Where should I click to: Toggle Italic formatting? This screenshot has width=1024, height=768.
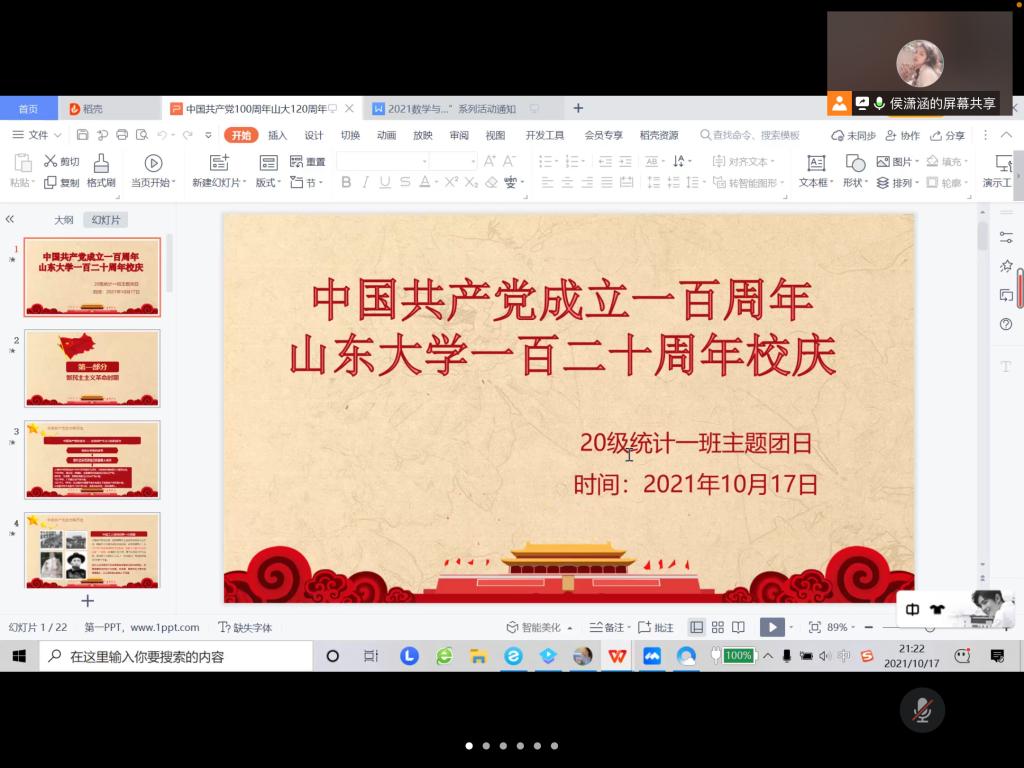click(366, 182)
